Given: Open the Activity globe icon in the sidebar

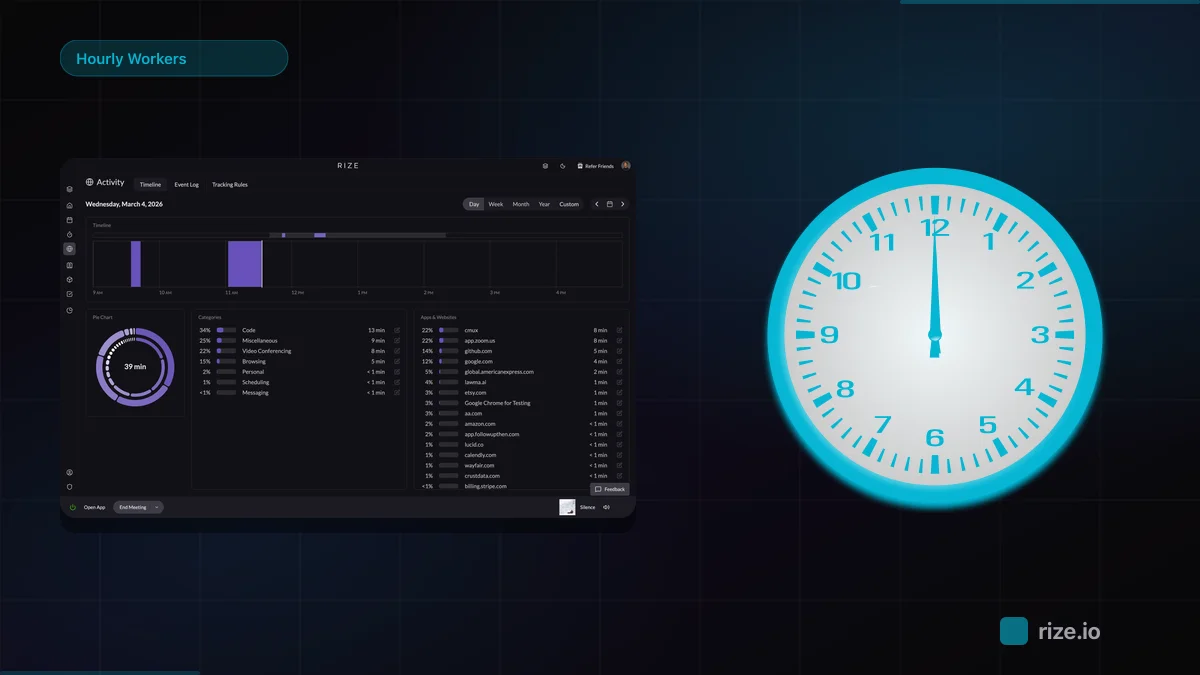Looking at the screenshot, I should coord(68,248).
